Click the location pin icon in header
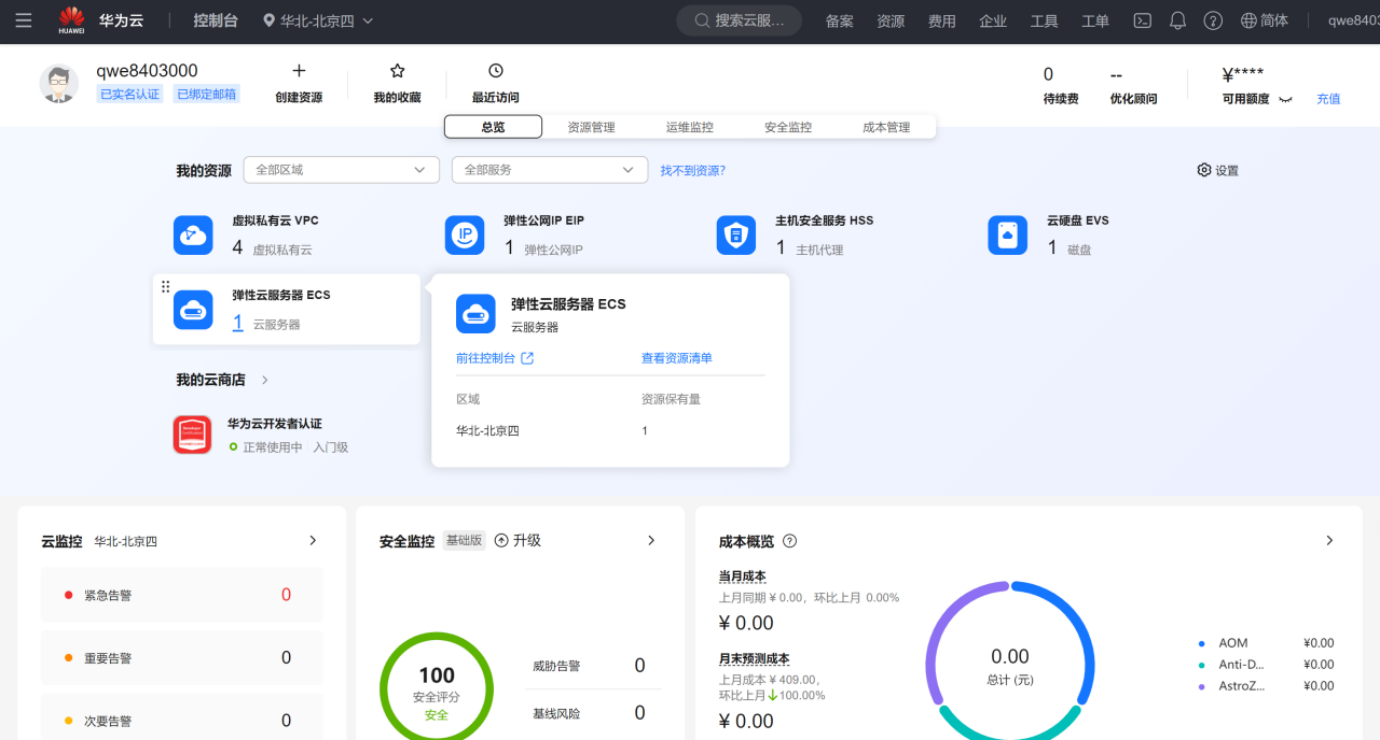 coord(269,20)
